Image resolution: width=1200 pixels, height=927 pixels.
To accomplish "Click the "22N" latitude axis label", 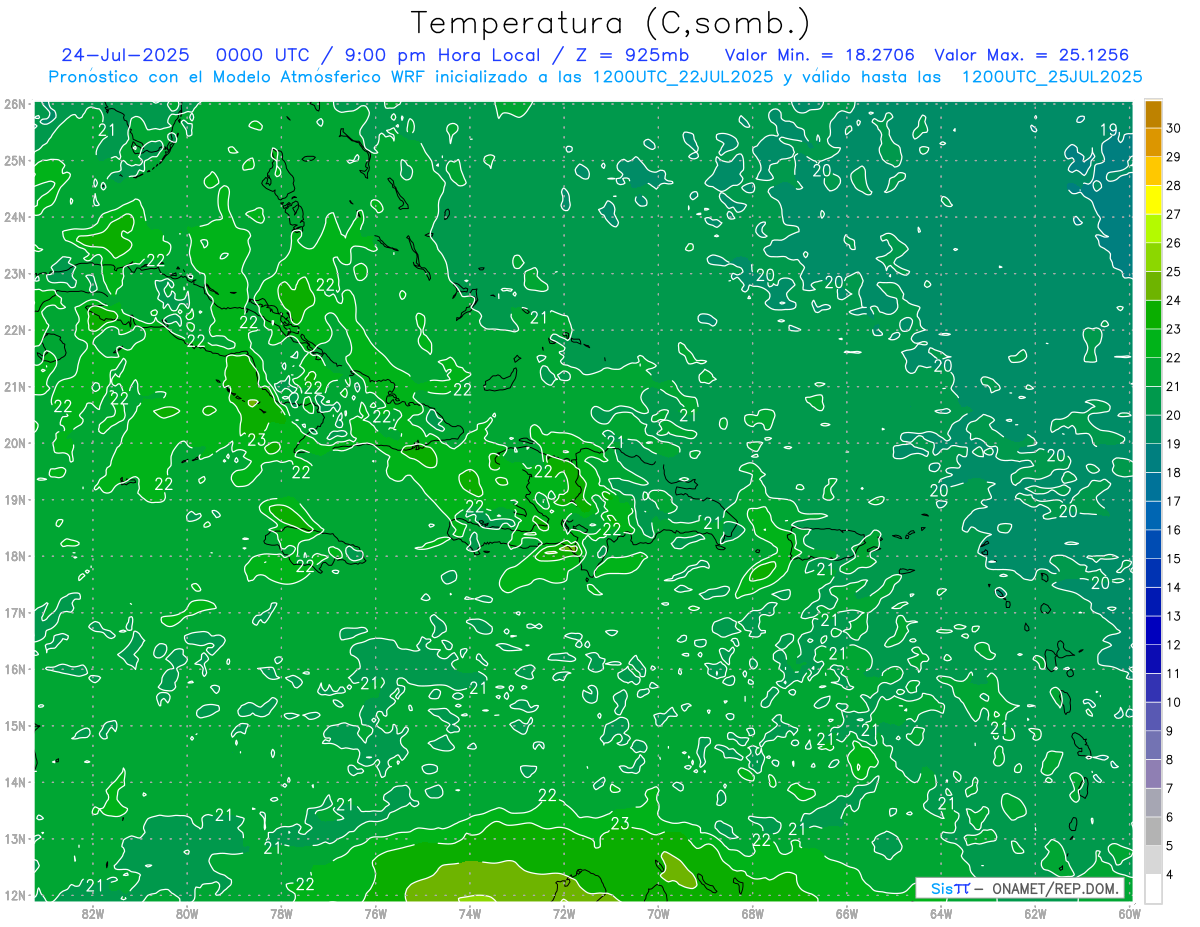I will tap(14, 330).
